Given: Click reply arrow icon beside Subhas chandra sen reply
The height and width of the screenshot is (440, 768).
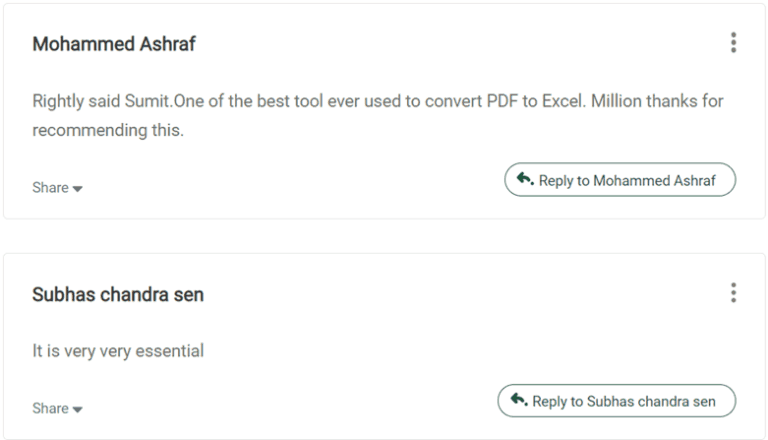Looking at the screenshot, I should coord(519,400).
